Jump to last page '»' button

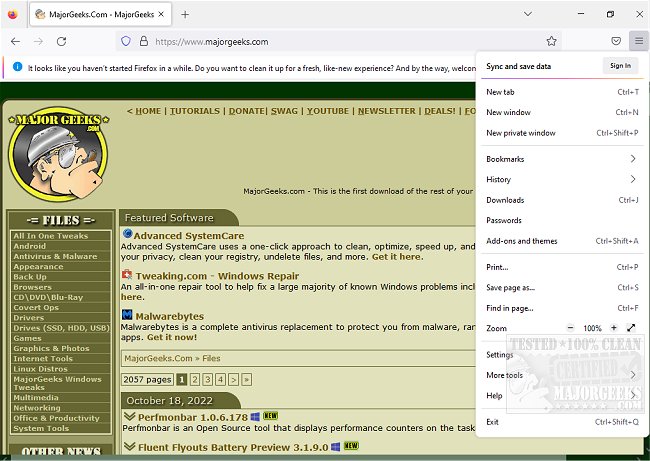(x=247, y=380)
